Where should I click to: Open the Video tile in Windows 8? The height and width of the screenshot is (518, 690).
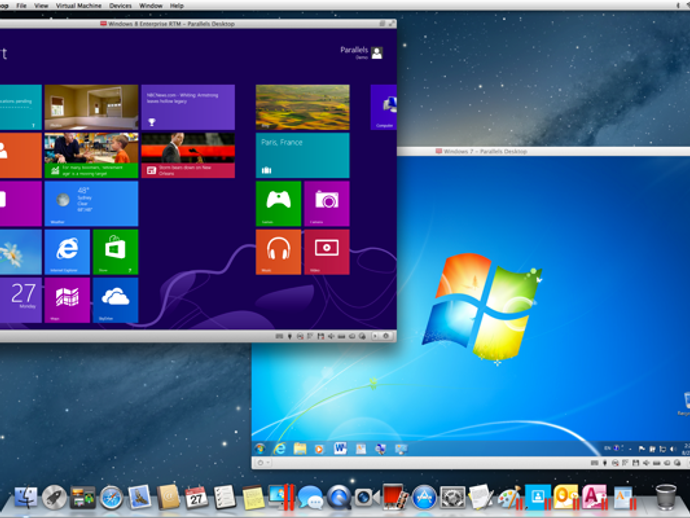coord(327,252)
